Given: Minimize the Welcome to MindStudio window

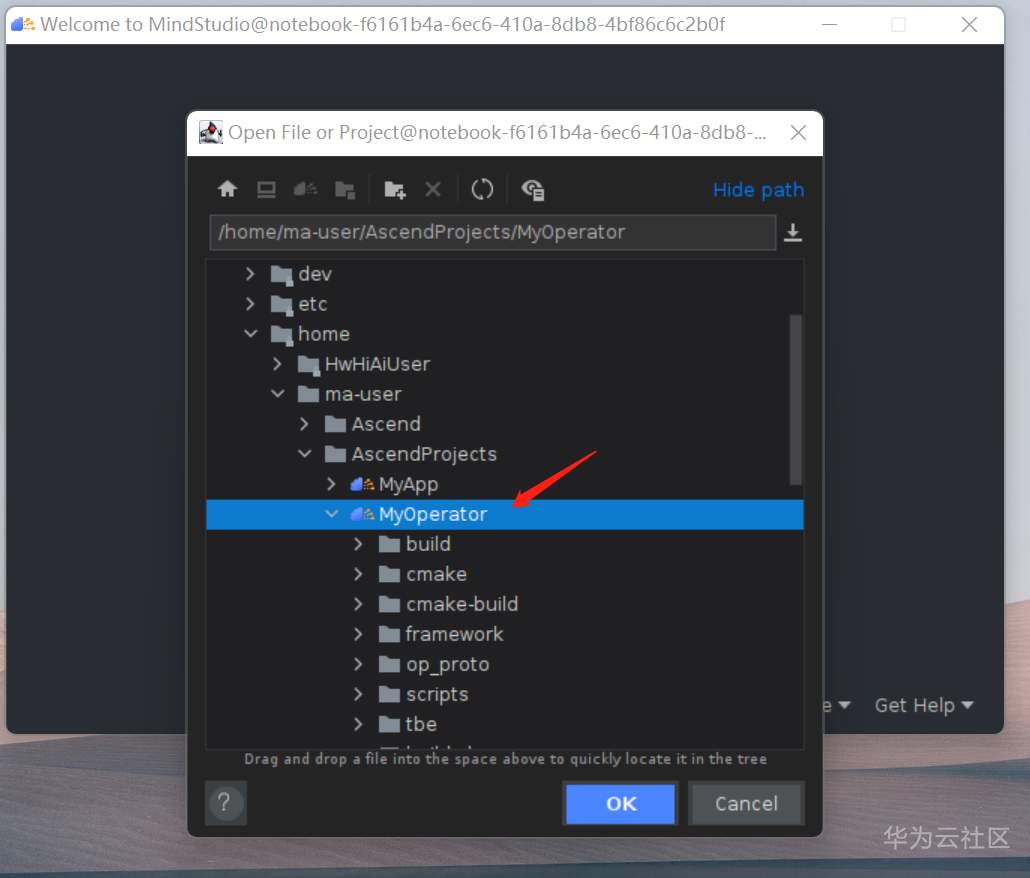Looking at the screenshot, I should click(x=830, y=25).
